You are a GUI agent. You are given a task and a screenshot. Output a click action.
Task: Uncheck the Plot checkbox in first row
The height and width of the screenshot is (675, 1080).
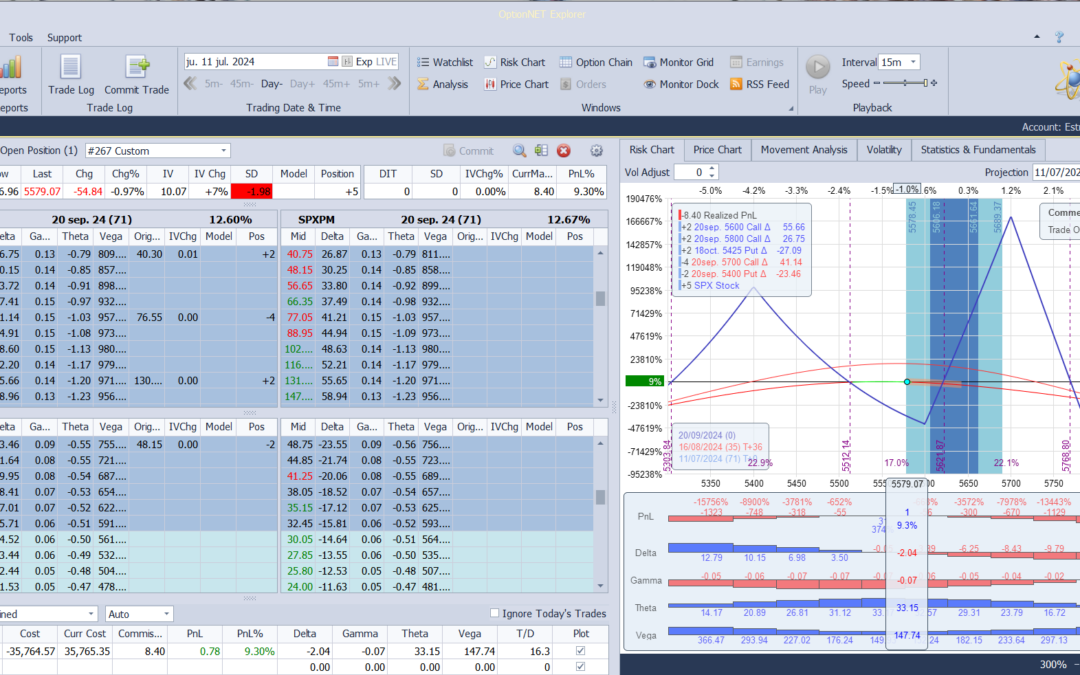pyautogui.click(x=582, y=652)
